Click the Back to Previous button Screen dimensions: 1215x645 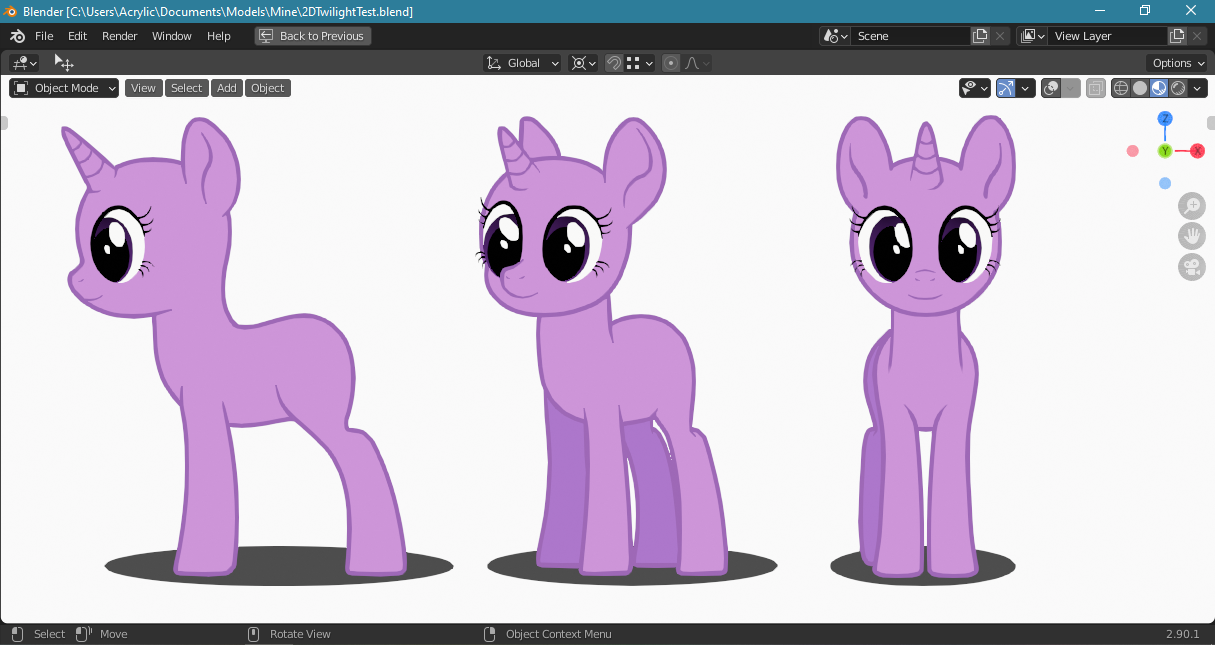tap(313, 36)
